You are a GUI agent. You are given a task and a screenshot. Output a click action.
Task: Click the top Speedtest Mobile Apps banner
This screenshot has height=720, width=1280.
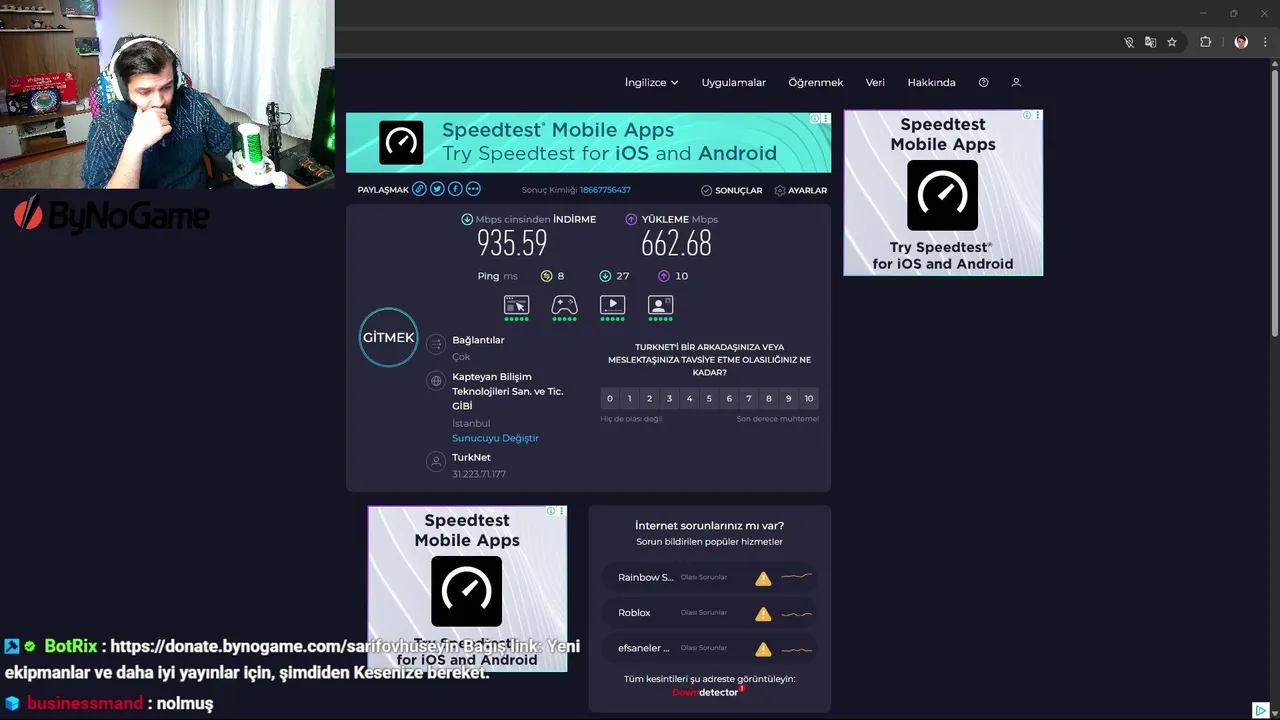coord(588,142)
